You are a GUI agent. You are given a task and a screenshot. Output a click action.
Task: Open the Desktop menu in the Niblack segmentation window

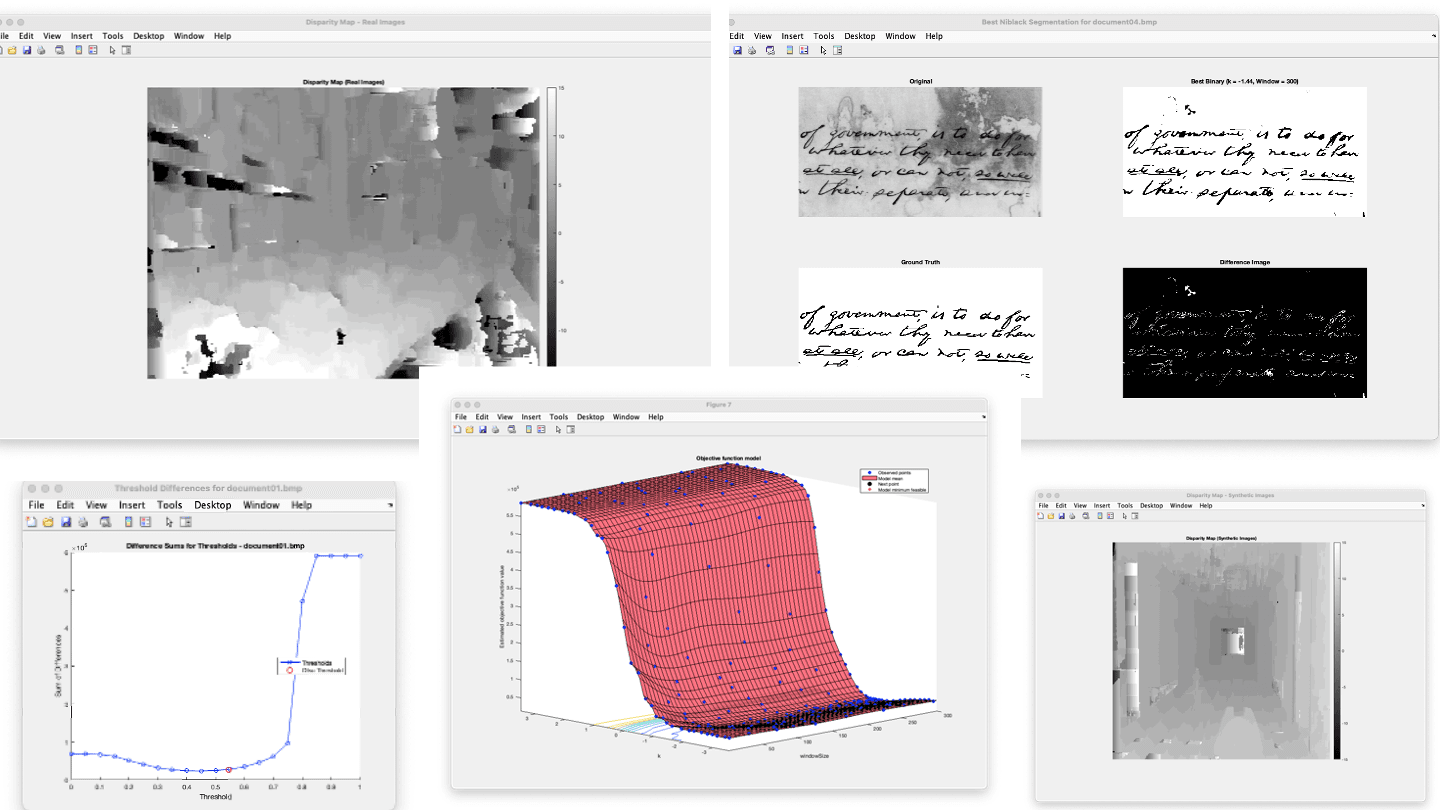[x=859, y=35]
